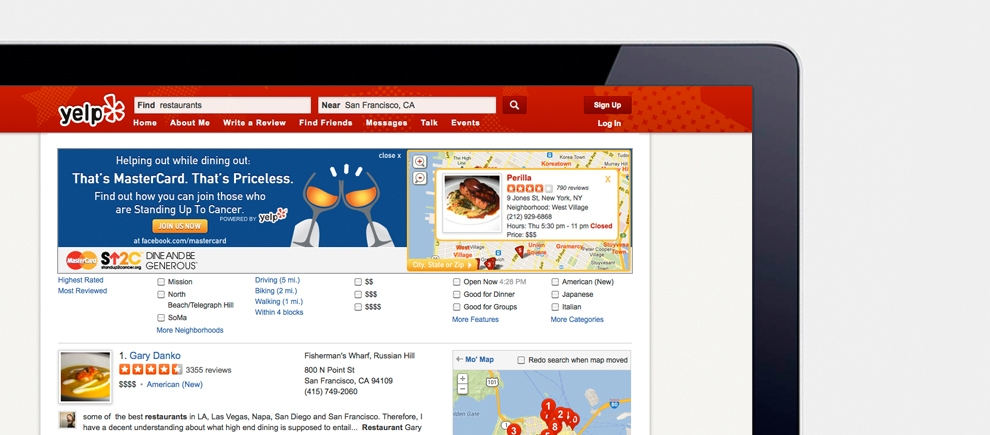Image resolution: width=990 pixels, height=435 pixels.
Task: Open the Events nav item
Action: click(465, 123)
